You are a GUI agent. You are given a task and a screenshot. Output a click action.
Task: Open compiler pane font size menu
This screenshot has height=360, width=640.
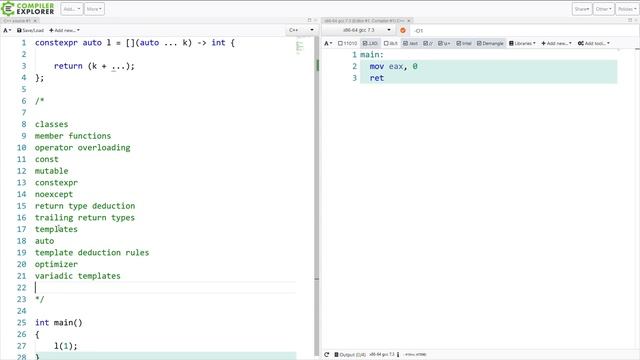(x=328, y=43)
